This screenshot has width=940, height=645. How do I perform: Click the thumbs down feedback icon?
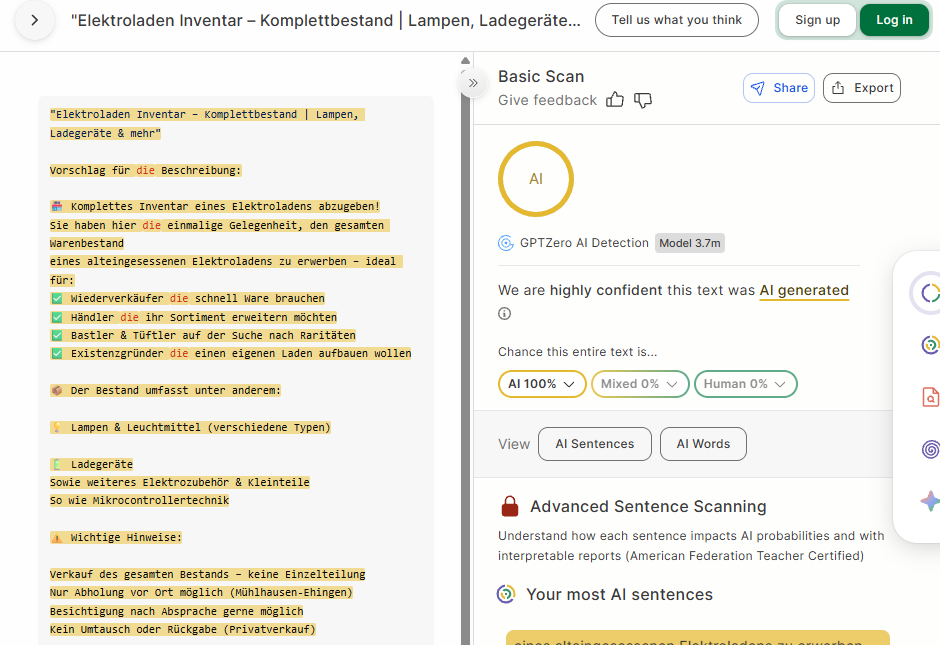[x=643, y=100]
